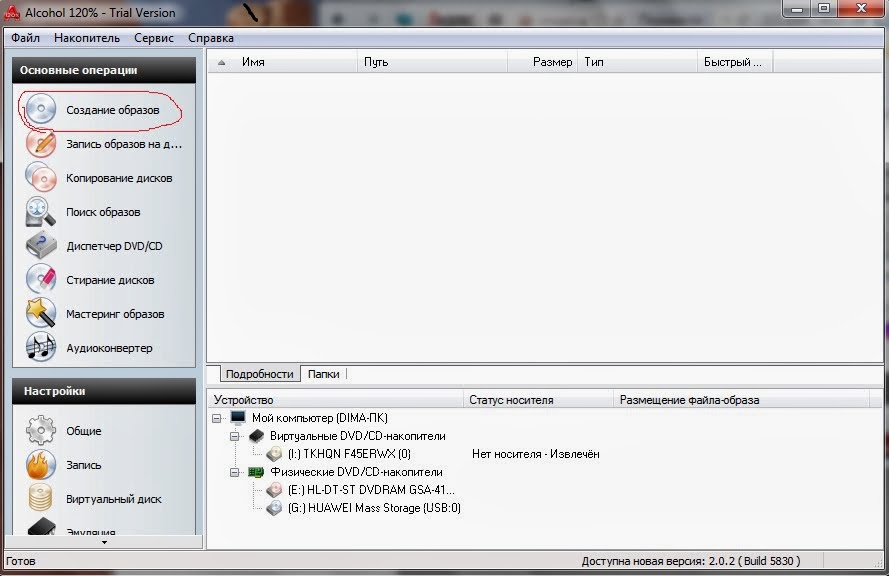The height and width of the screenshot is (576, 889).
Task: Open the Накопитель menu
Action: (87, 38)
